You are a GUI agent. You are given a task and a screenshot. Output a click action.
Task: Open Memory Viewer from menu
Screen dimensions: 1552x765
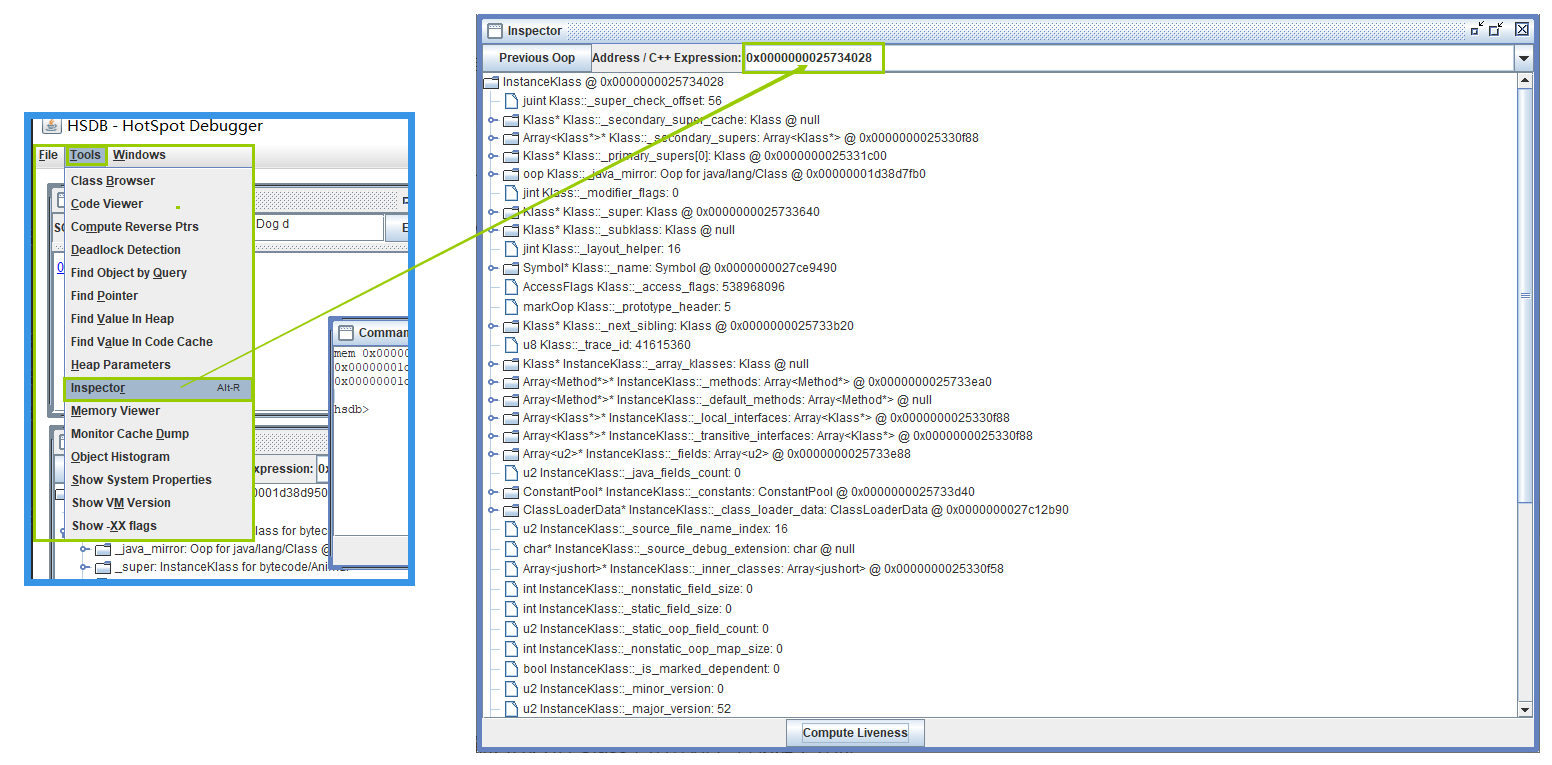pyautogui.click(x=158, y=411)
